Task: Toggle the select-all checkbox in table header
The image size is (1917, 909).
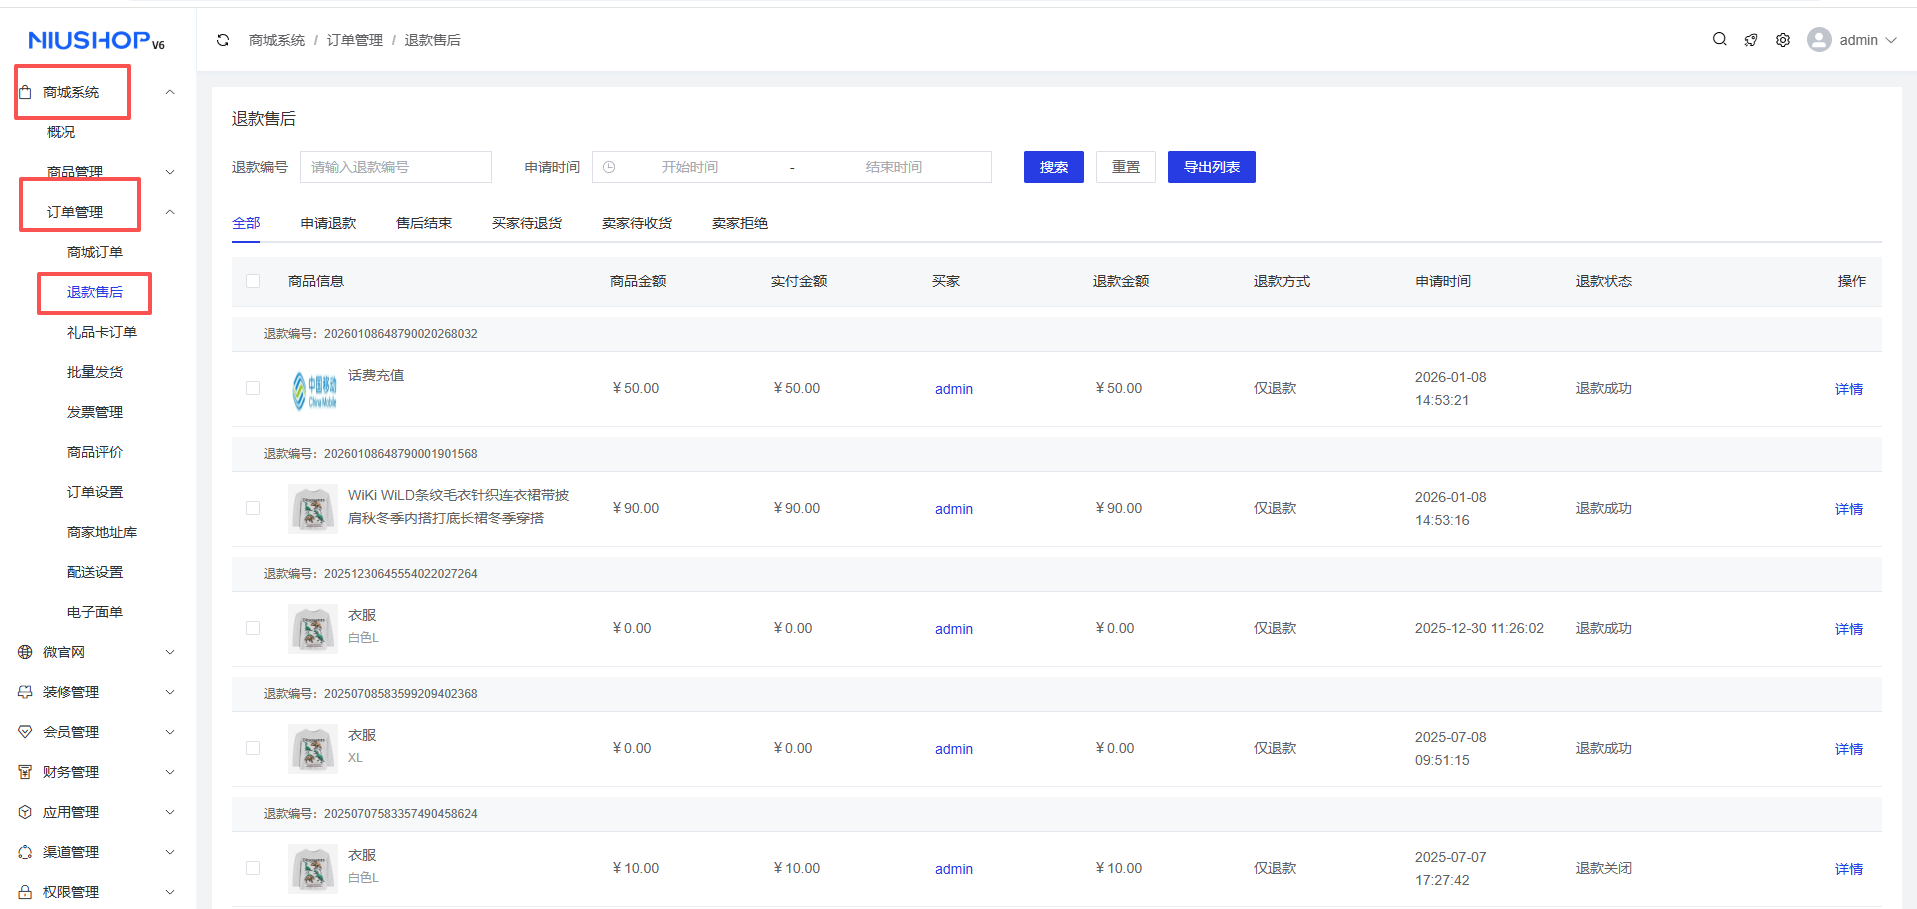Action: 253,281
